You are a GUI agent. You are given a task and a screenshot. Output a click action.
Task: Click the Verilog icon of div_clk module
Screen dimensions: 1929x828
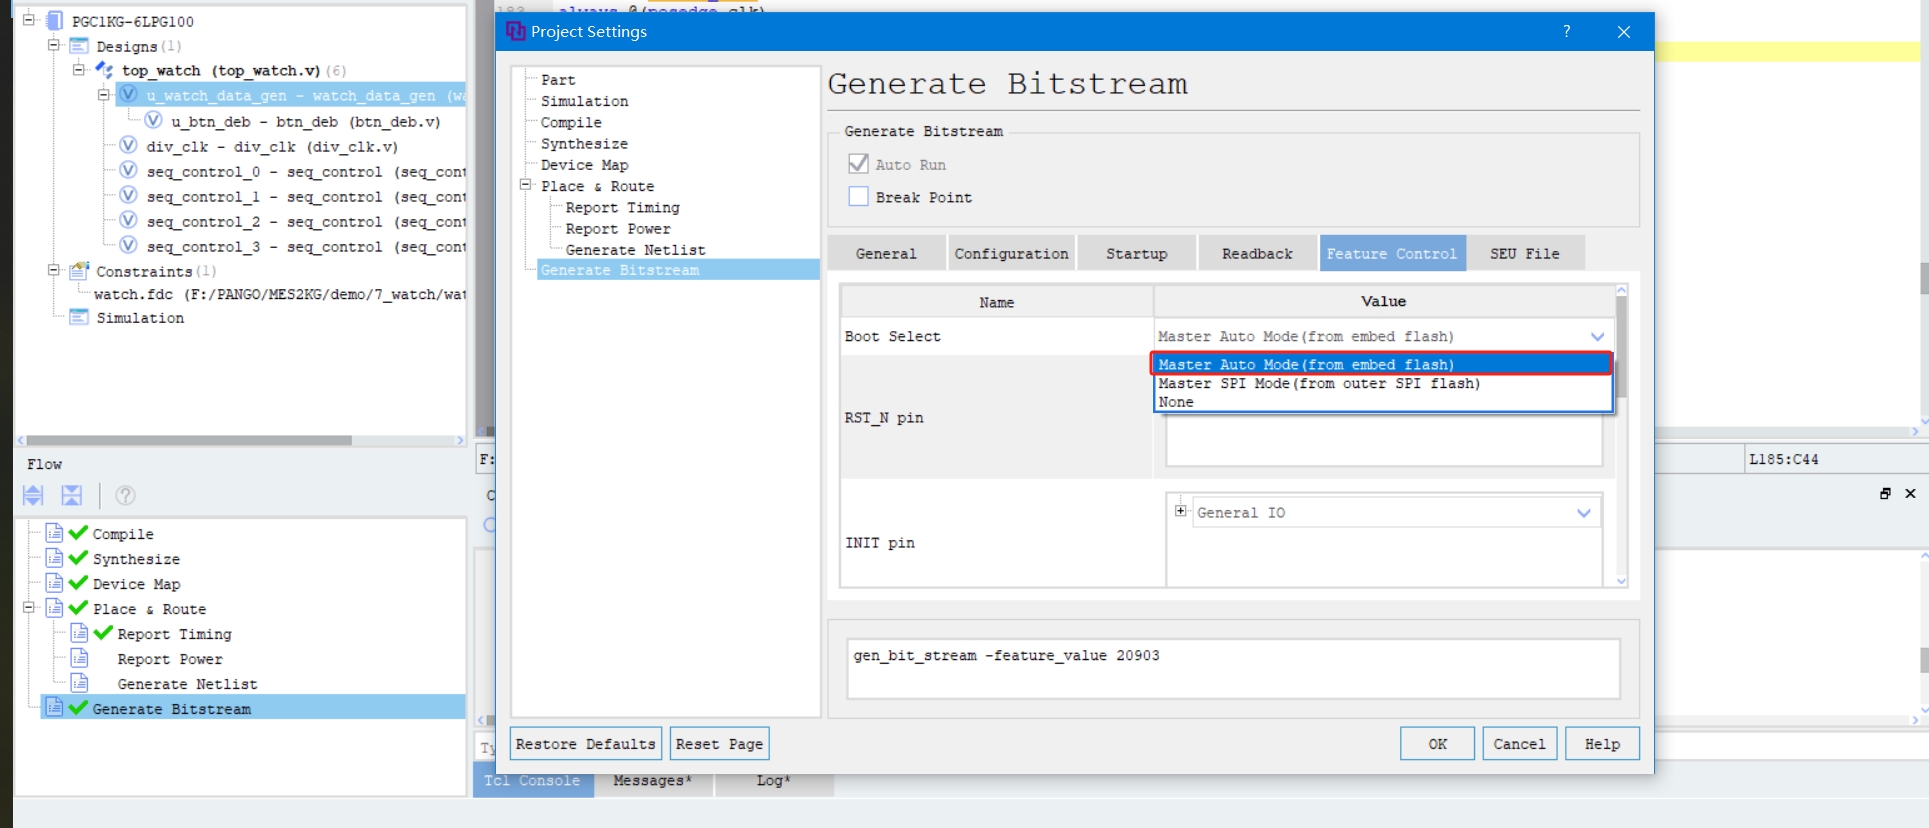[128, 145]
